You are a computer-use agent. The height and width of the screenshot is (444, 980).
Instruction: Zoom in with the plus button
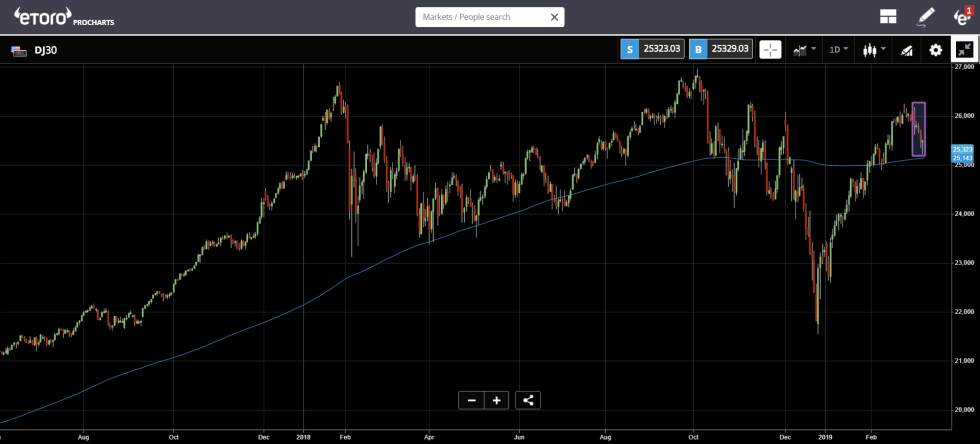[496, 400]
